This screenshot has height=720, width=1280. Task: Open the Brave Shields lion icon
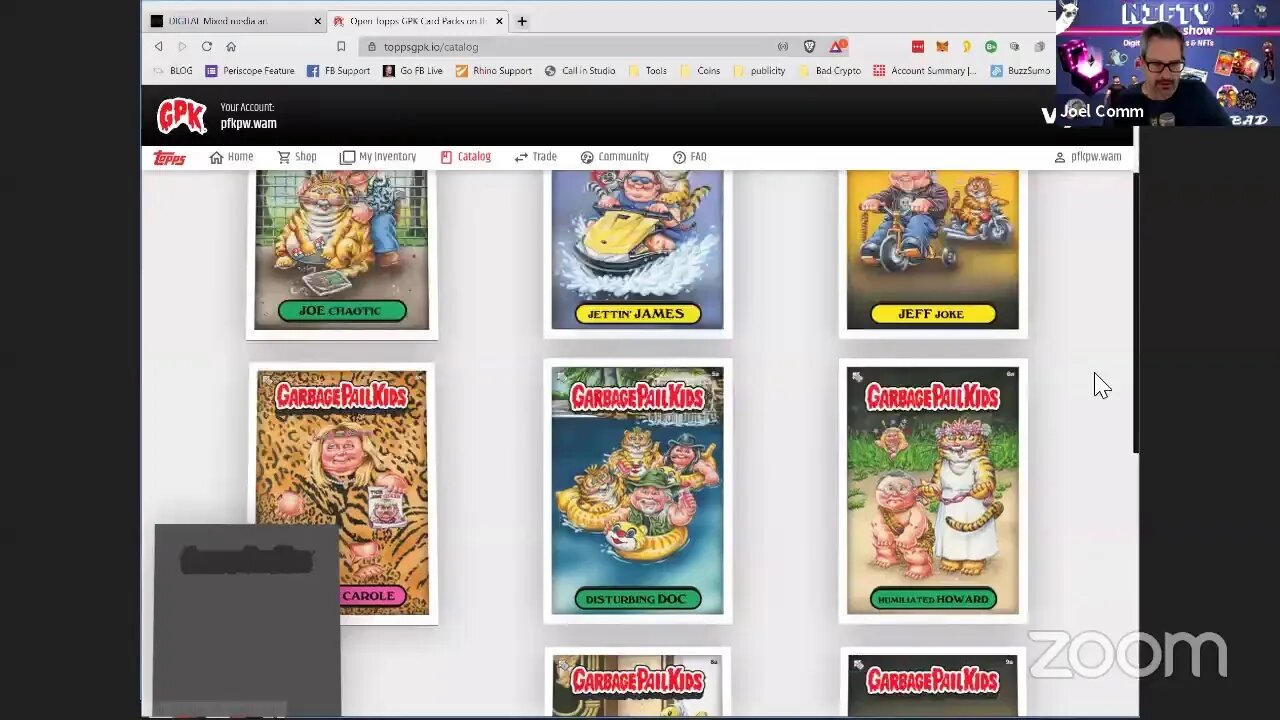click(x=810, y=46)
